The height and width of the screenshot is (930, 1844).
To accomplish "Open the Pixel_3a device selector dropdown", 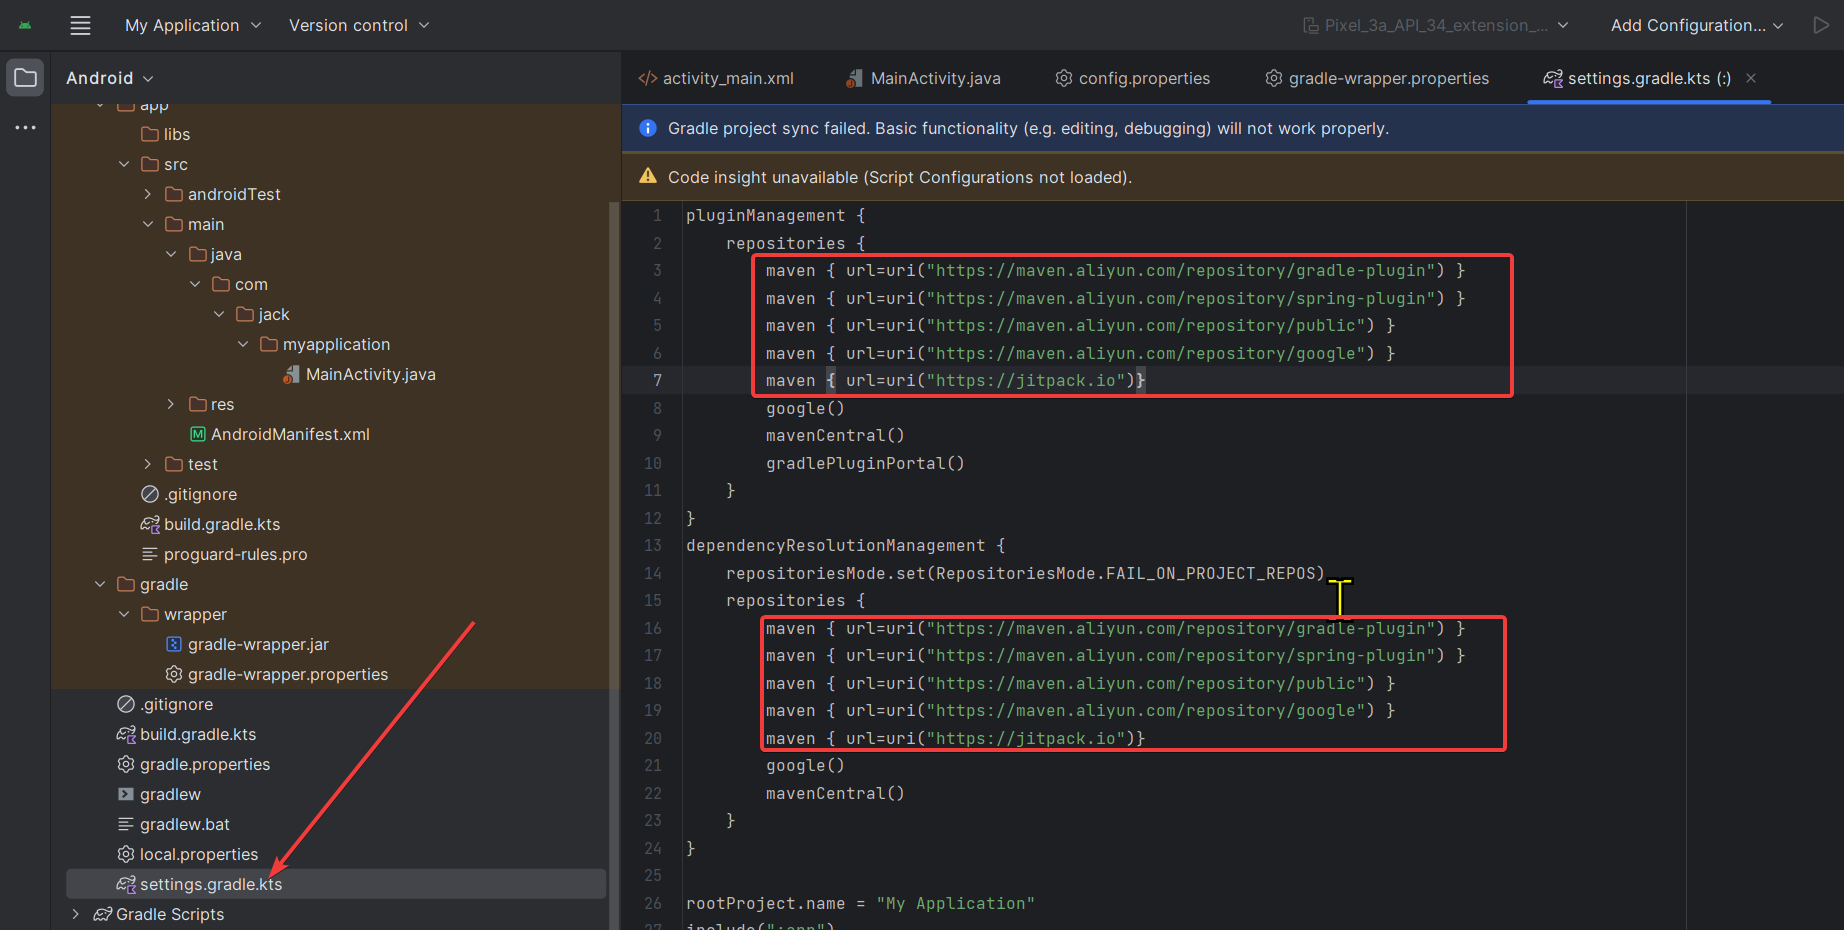I will tap(1435, 26).
